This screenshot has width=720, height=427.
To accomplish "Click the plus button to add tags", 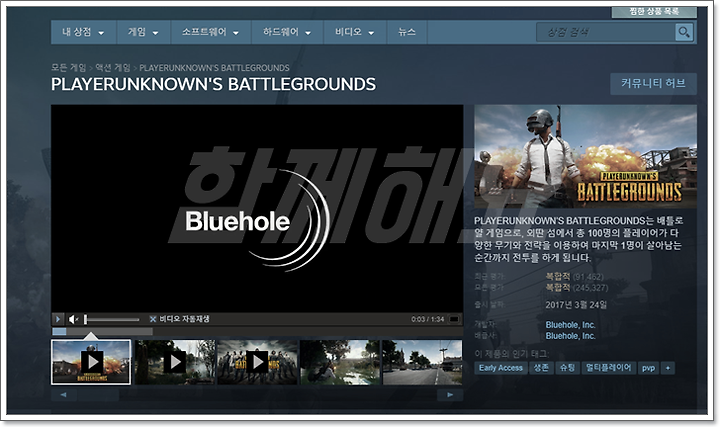I will point(668,368).
